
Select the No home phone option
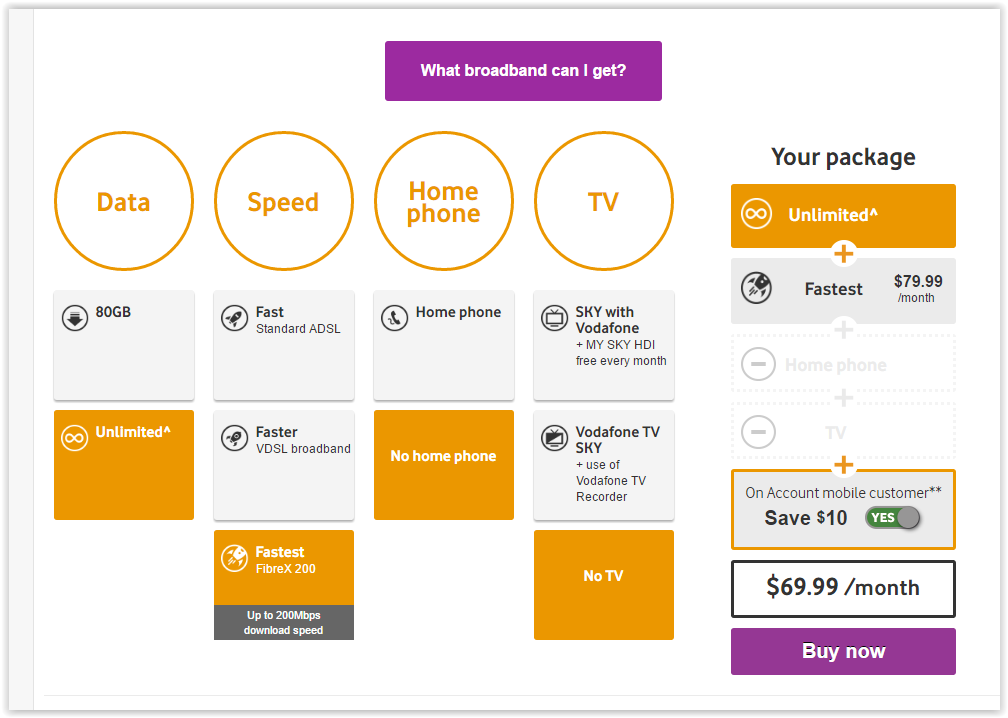(444, 465)
